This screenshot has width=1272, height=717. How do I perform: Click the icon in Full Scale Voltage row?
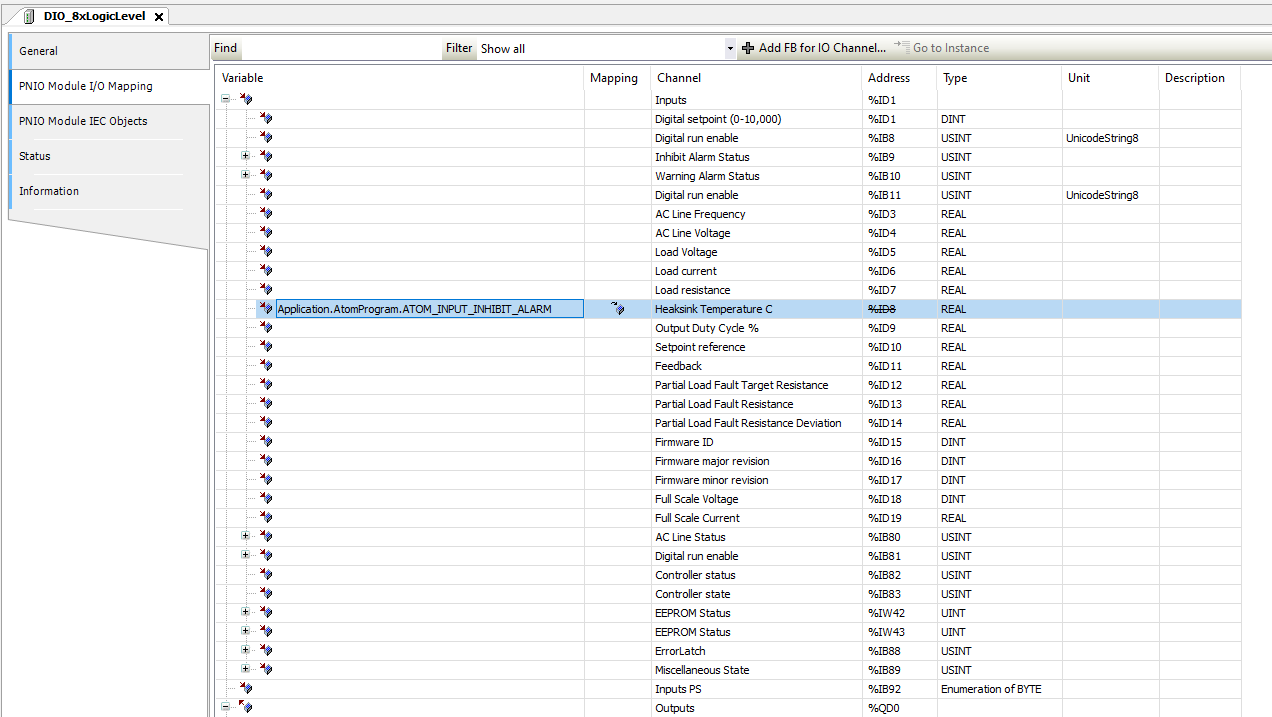[x=265, y=499]
